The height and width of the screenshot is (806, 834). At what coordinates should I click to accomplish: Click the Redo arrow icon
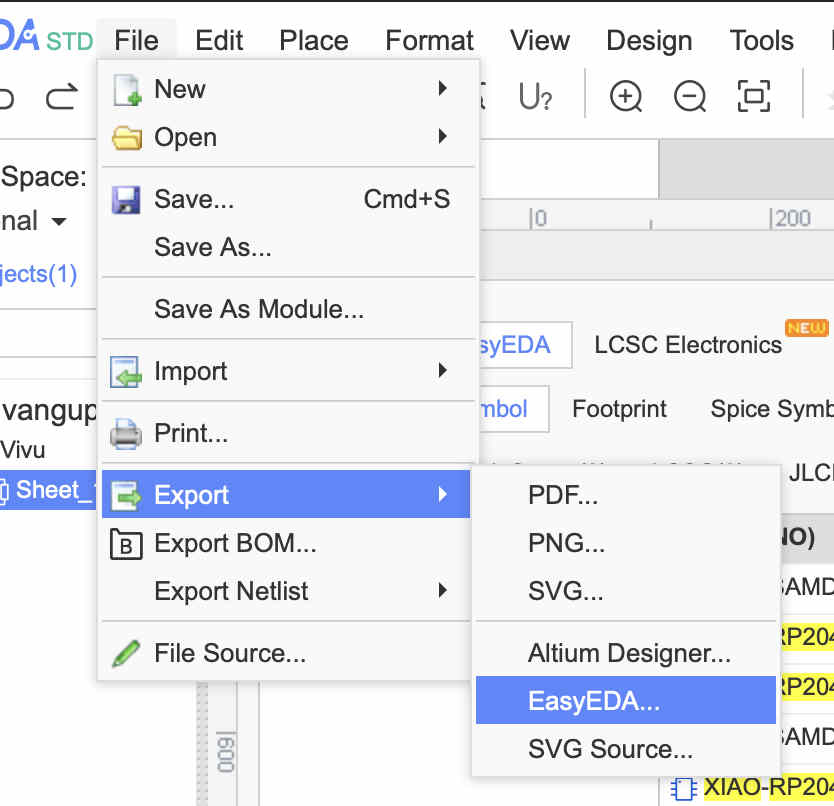click(x=62, y=97)
